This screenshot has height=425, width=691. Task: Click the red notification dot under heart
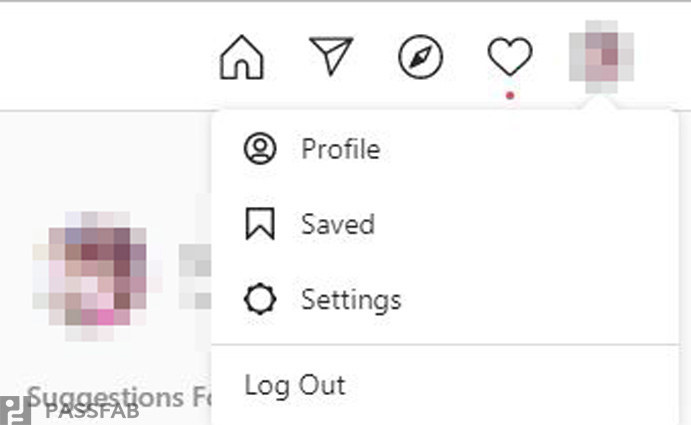(x=509, y=95)
